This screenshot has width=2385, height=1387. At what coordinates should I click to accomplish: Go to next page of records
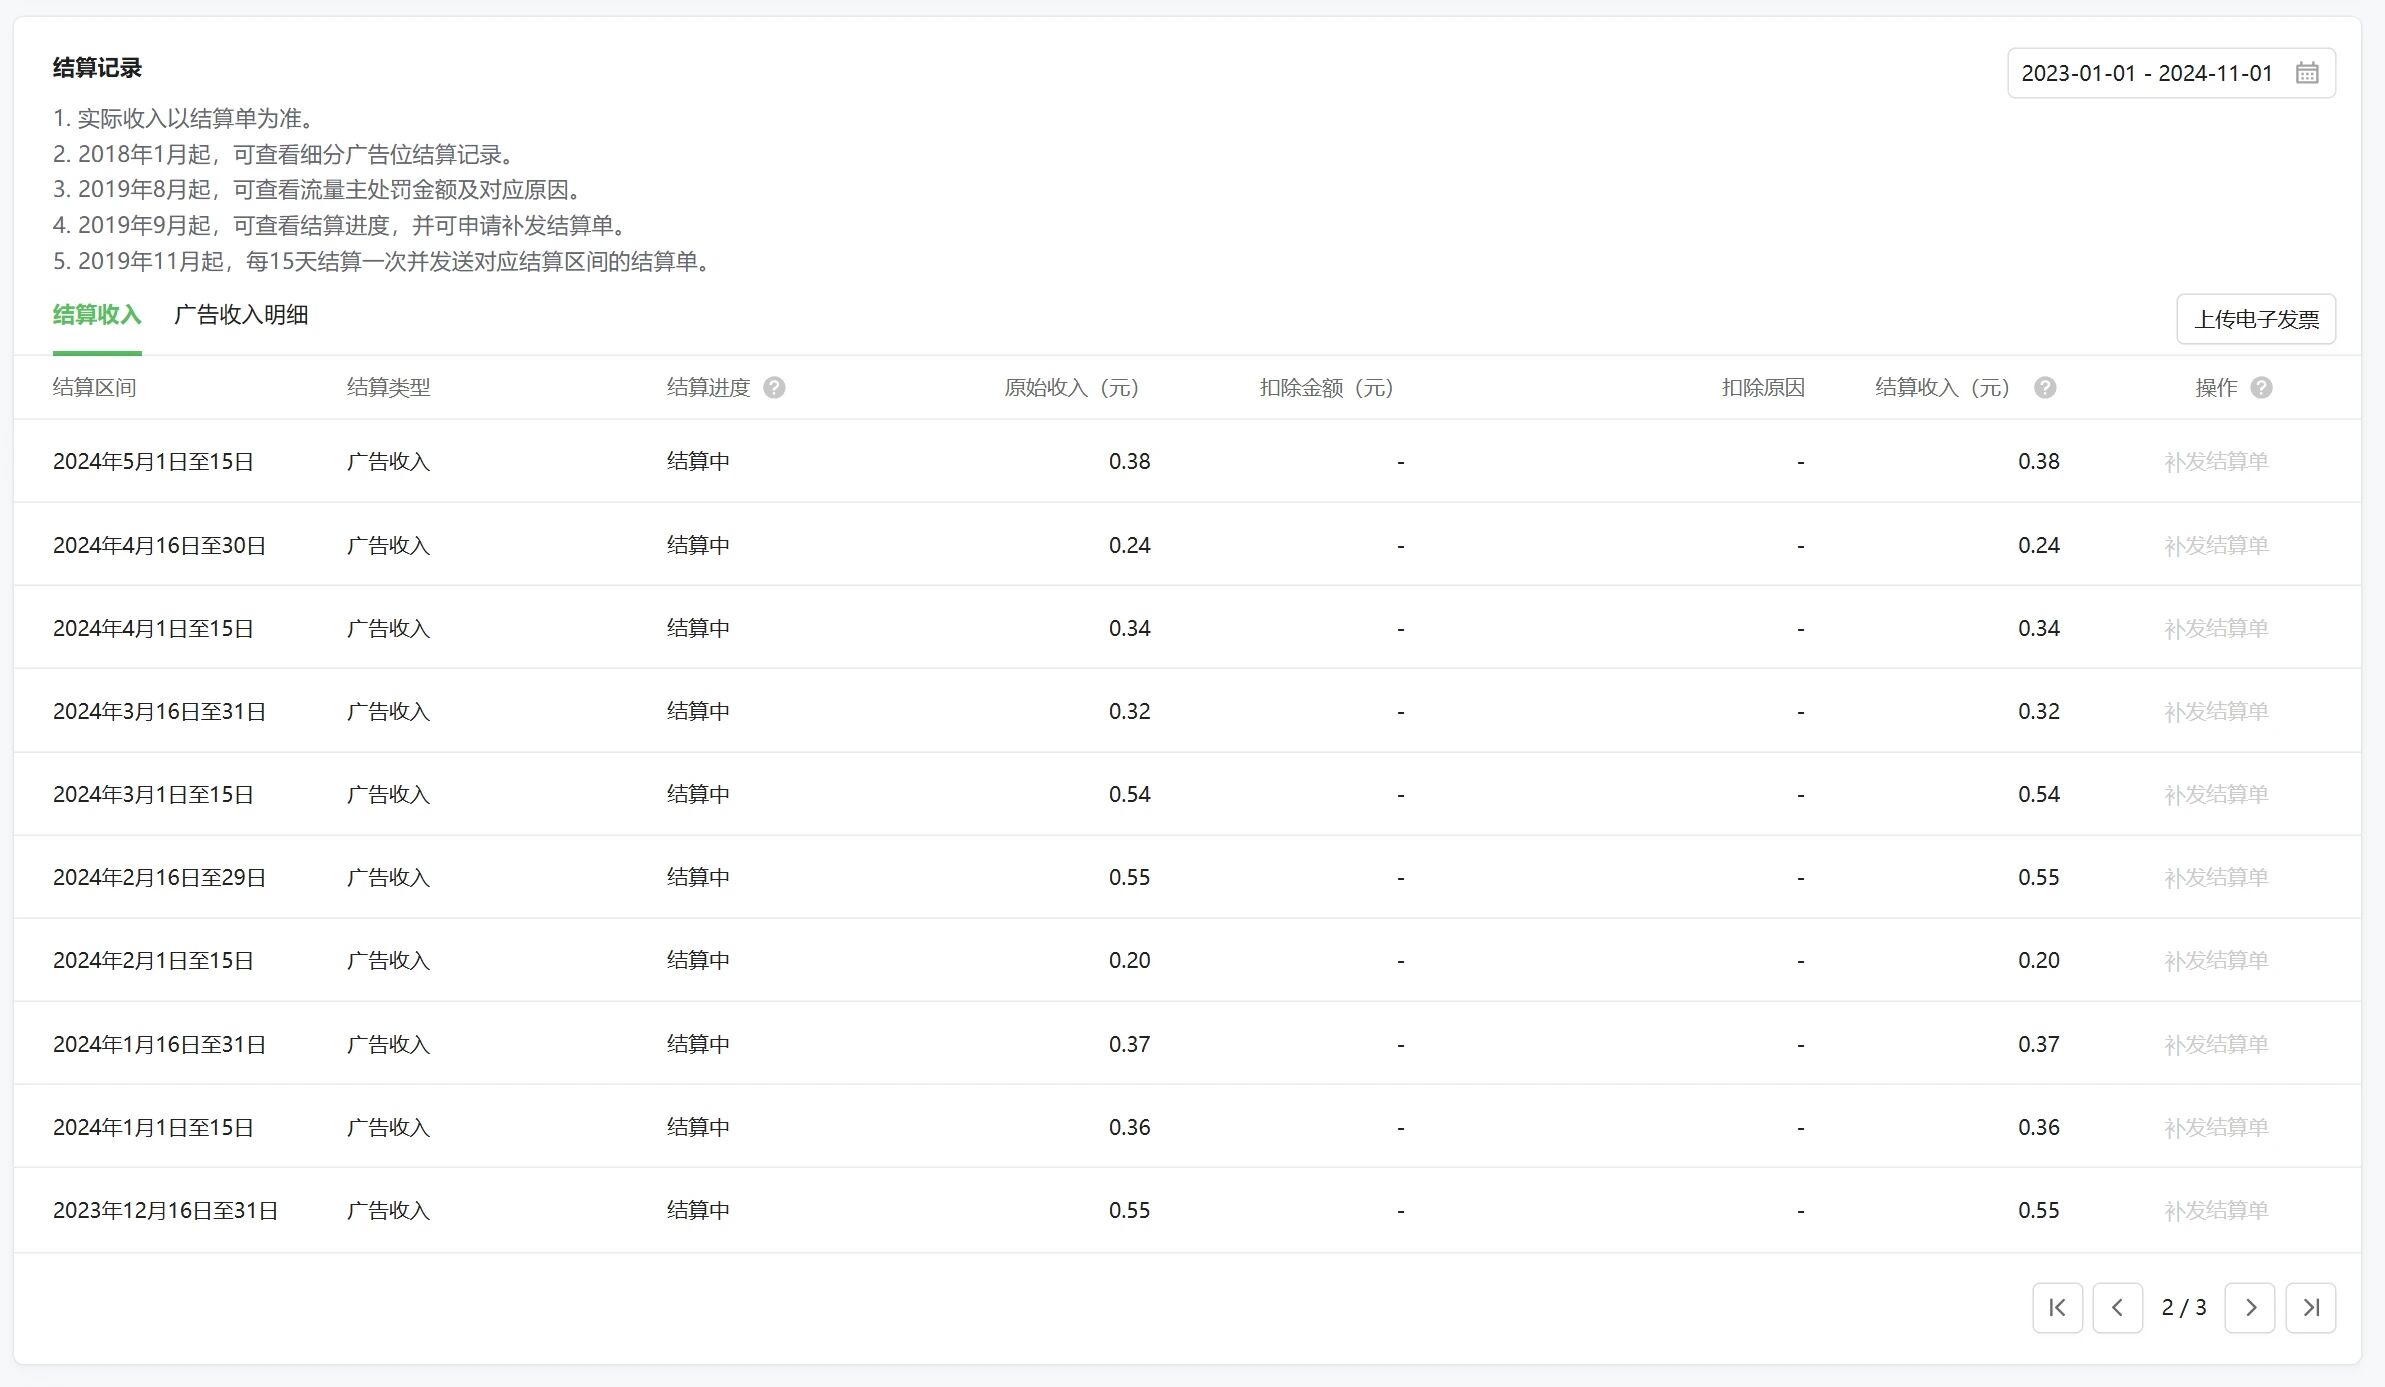tap(2250, 1308)
